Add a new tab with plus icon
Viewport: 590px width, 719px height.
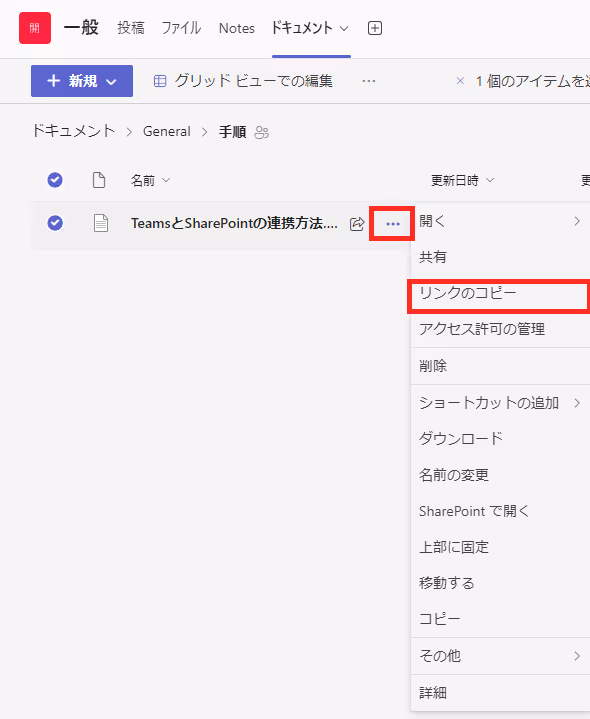[375, 28]
